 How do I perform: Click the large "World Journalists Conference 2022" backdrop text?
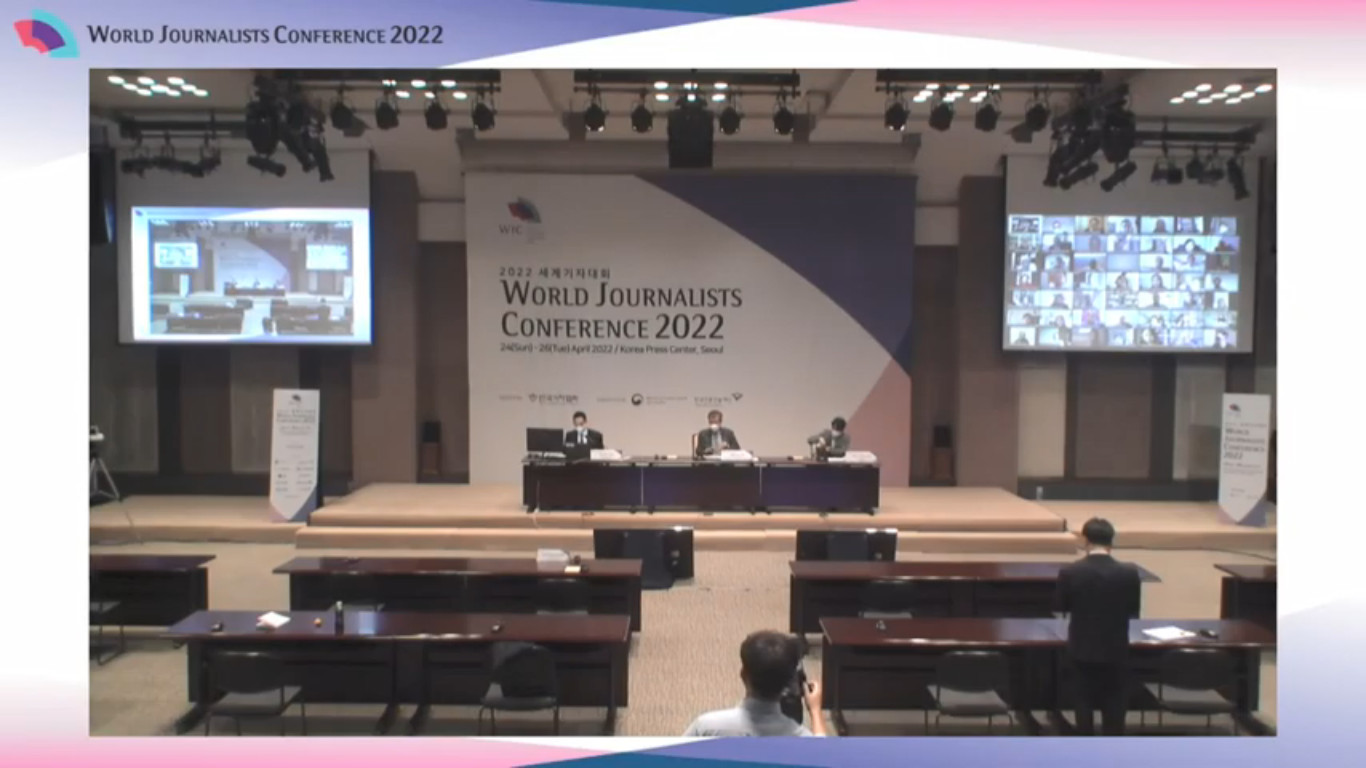[x=620, y=310]
